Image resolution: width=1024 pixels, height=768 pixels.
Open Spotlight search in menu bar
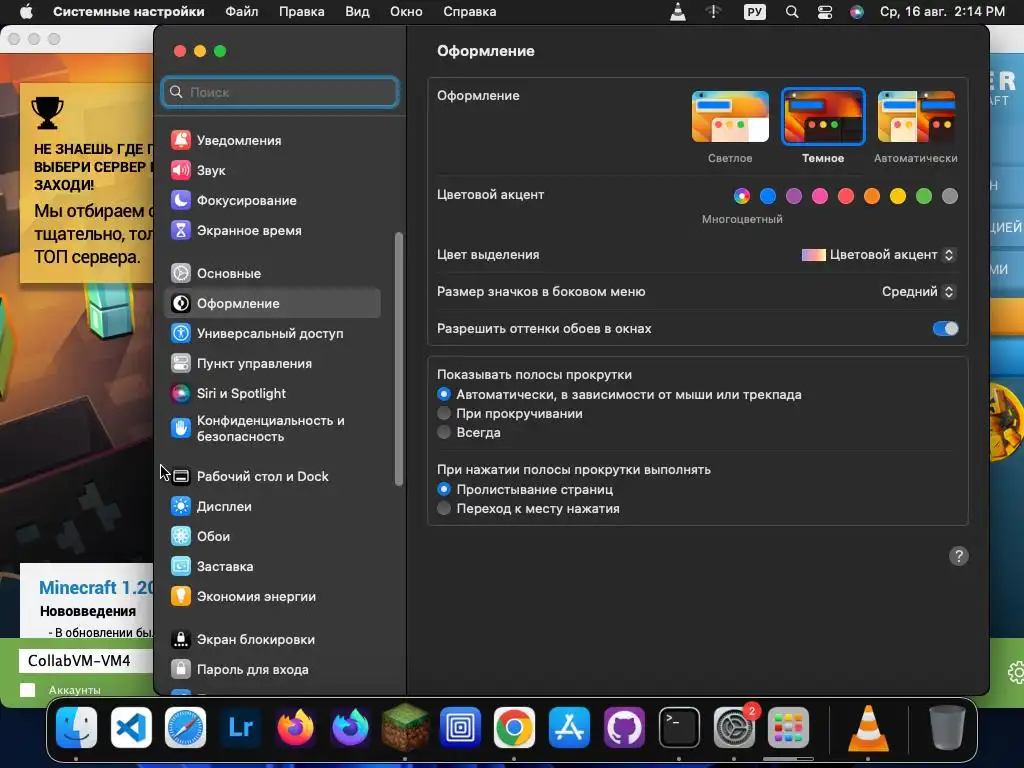pyautogui.click(x=792, y=12)
